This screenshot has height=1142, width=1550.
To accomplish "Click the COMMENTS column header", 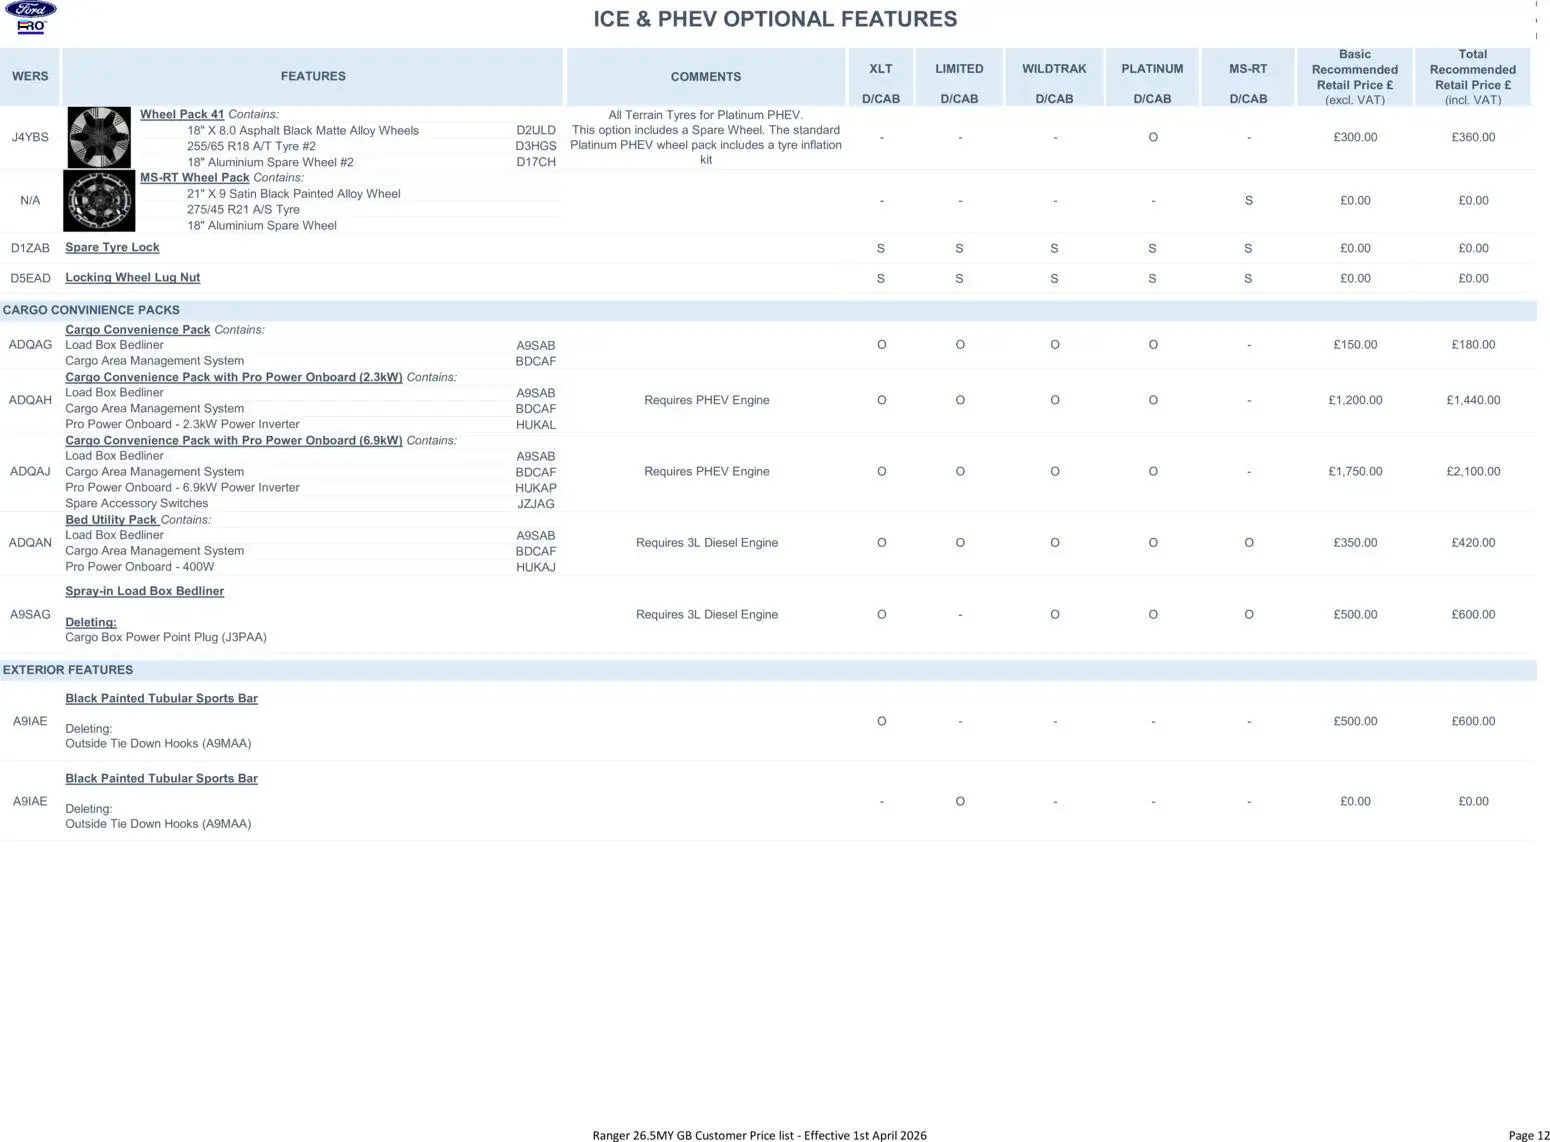I will tap(706, 76).
